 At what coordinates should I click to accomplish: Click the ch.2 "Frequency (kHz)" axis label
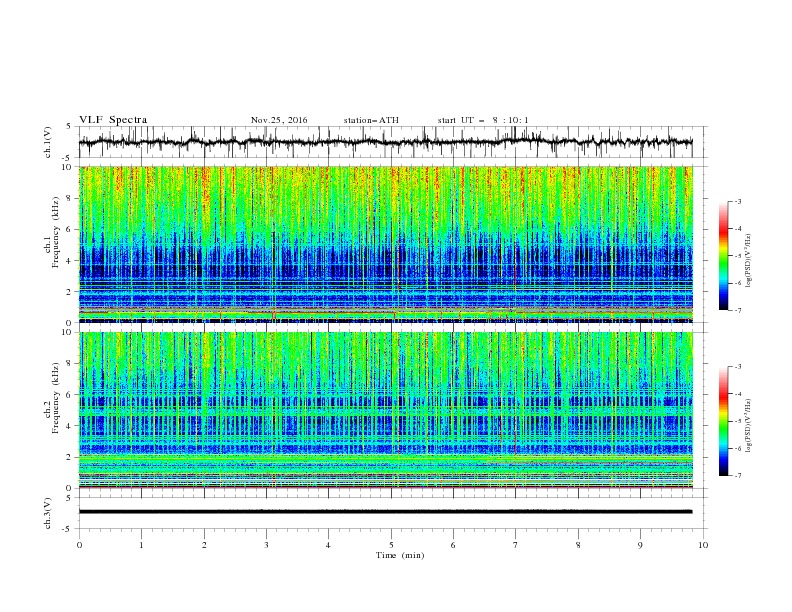[x=56, y=398]
